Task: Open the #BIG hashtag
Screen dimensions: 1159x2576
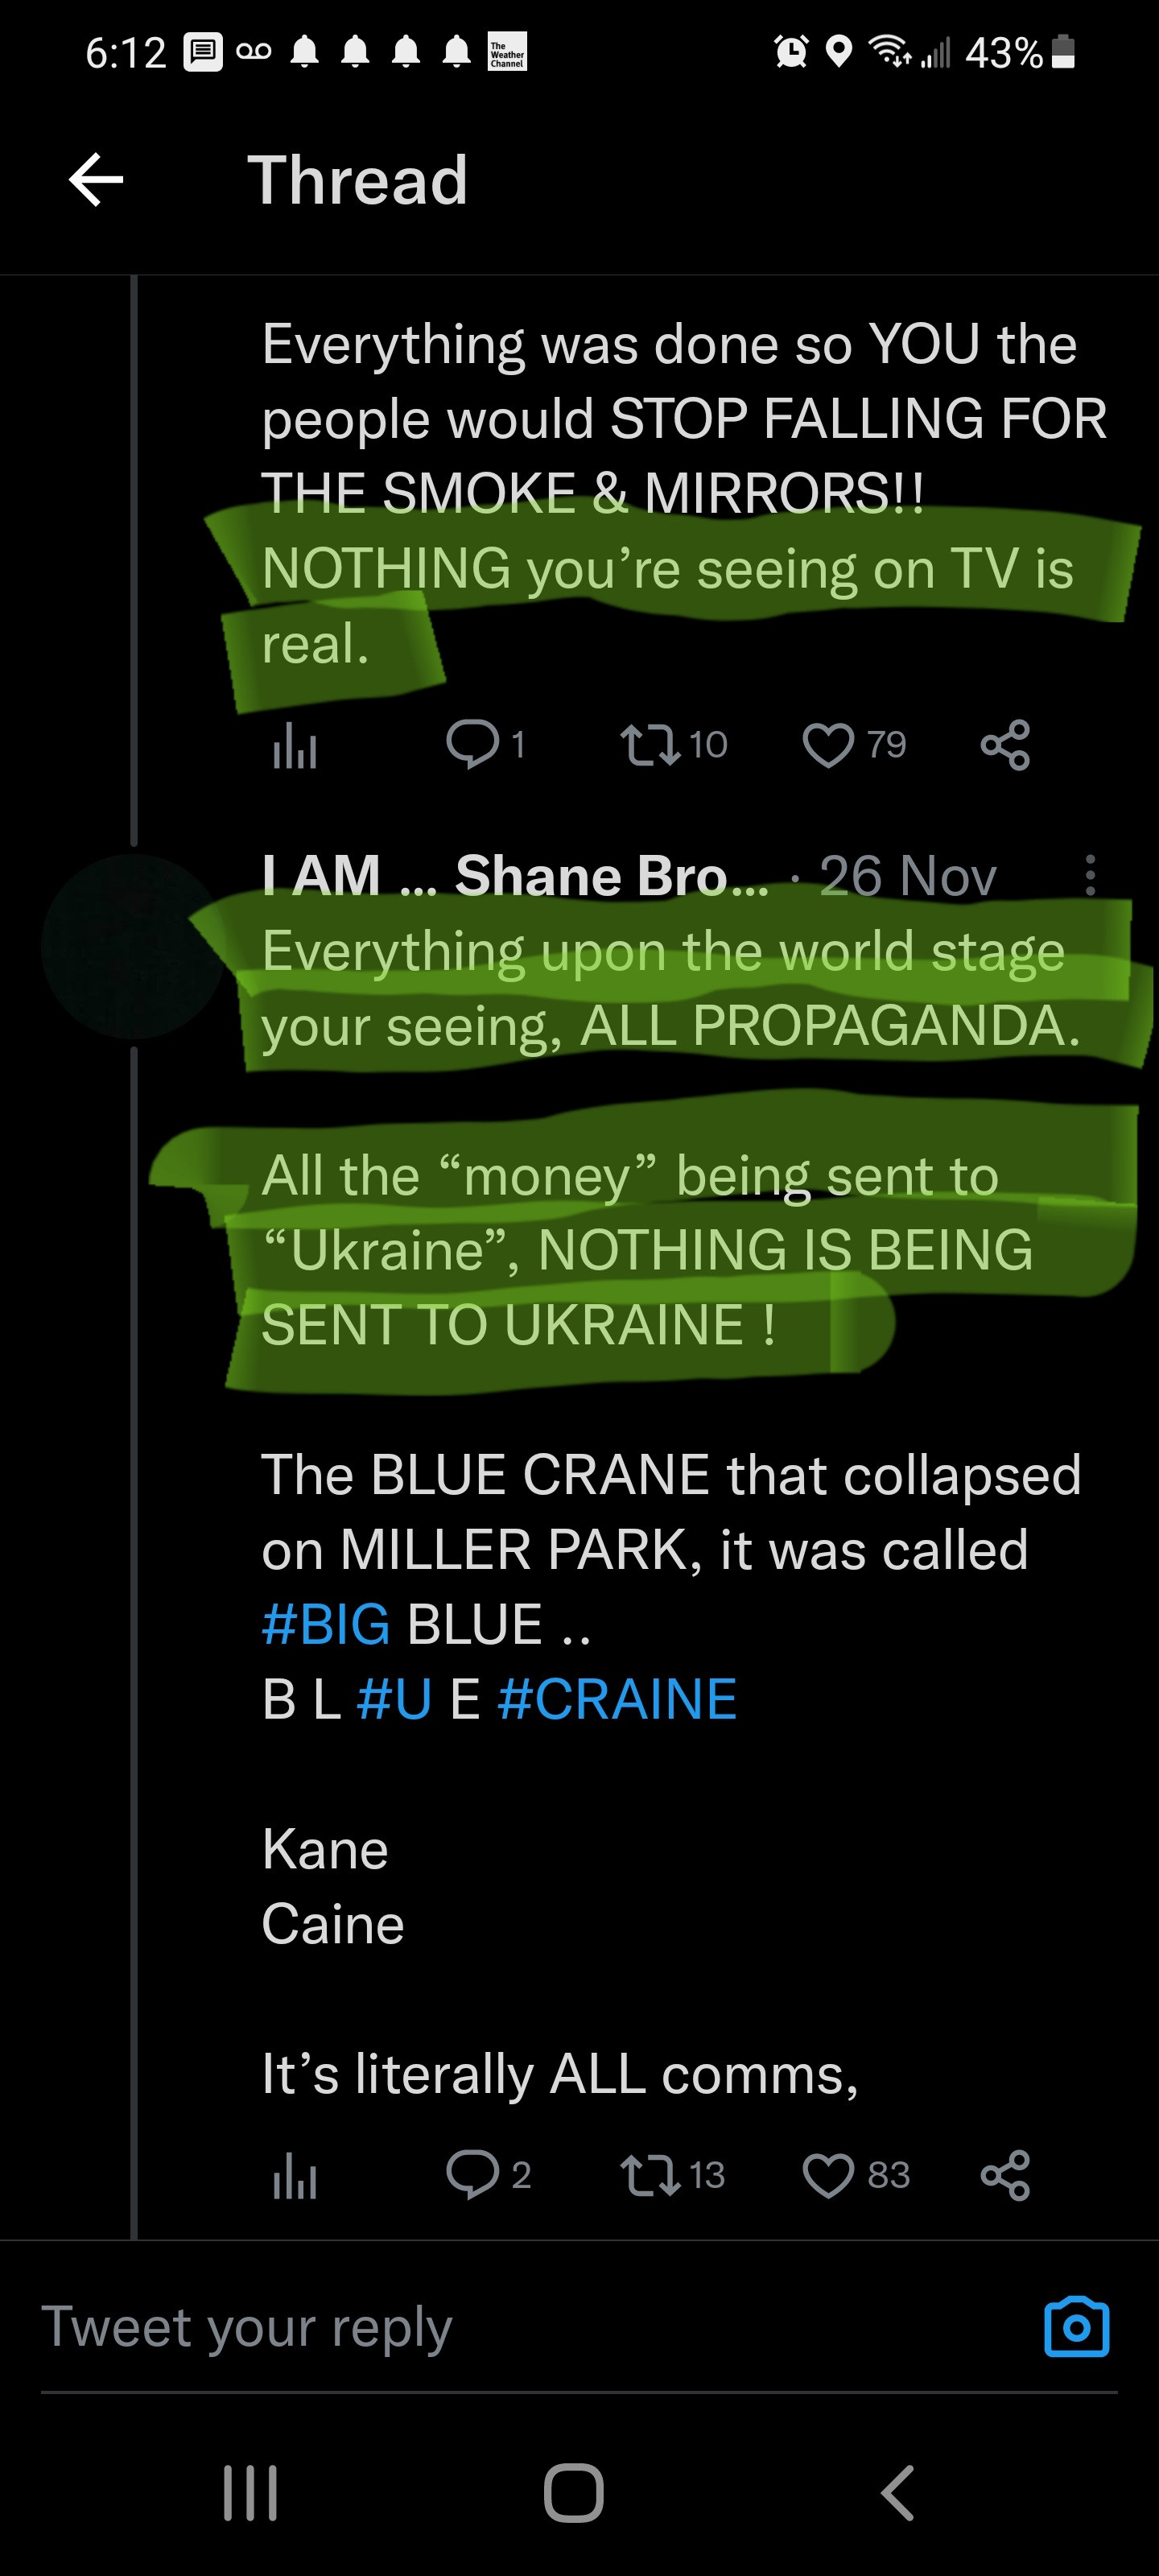Action: tap(326, 1624)
